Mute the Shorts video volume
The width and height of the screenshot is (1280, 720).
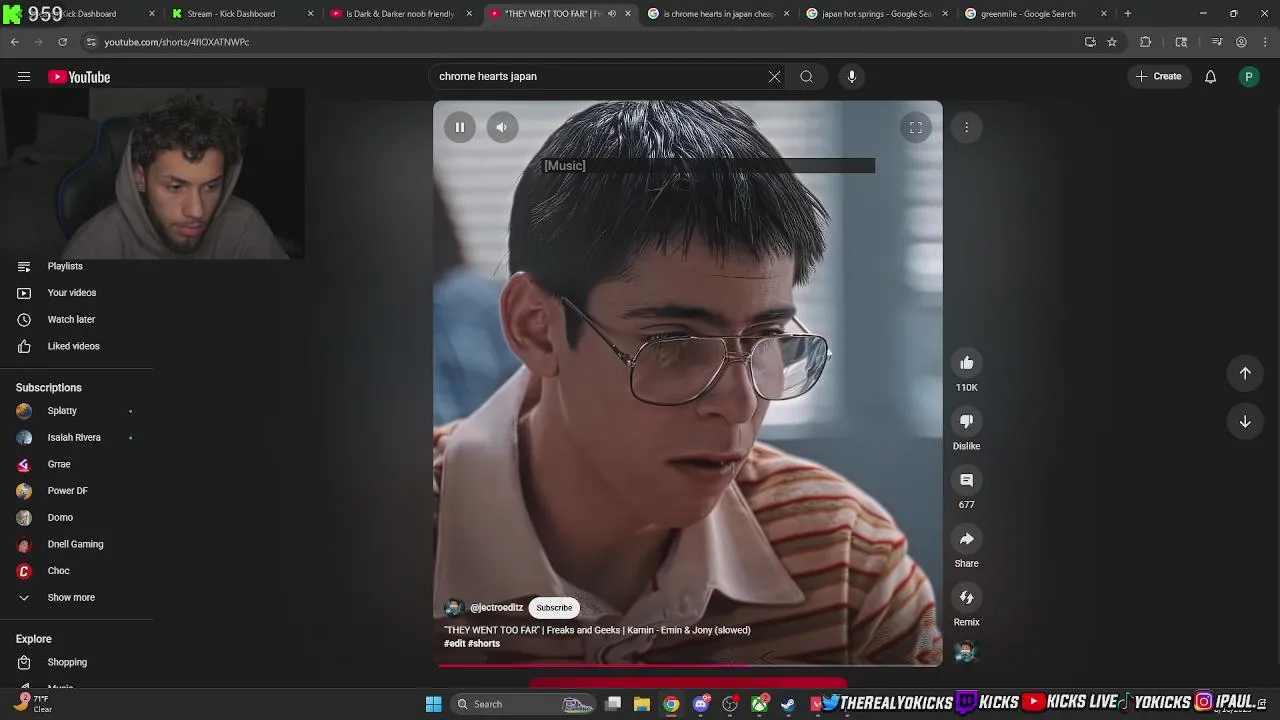coord(502,127)
